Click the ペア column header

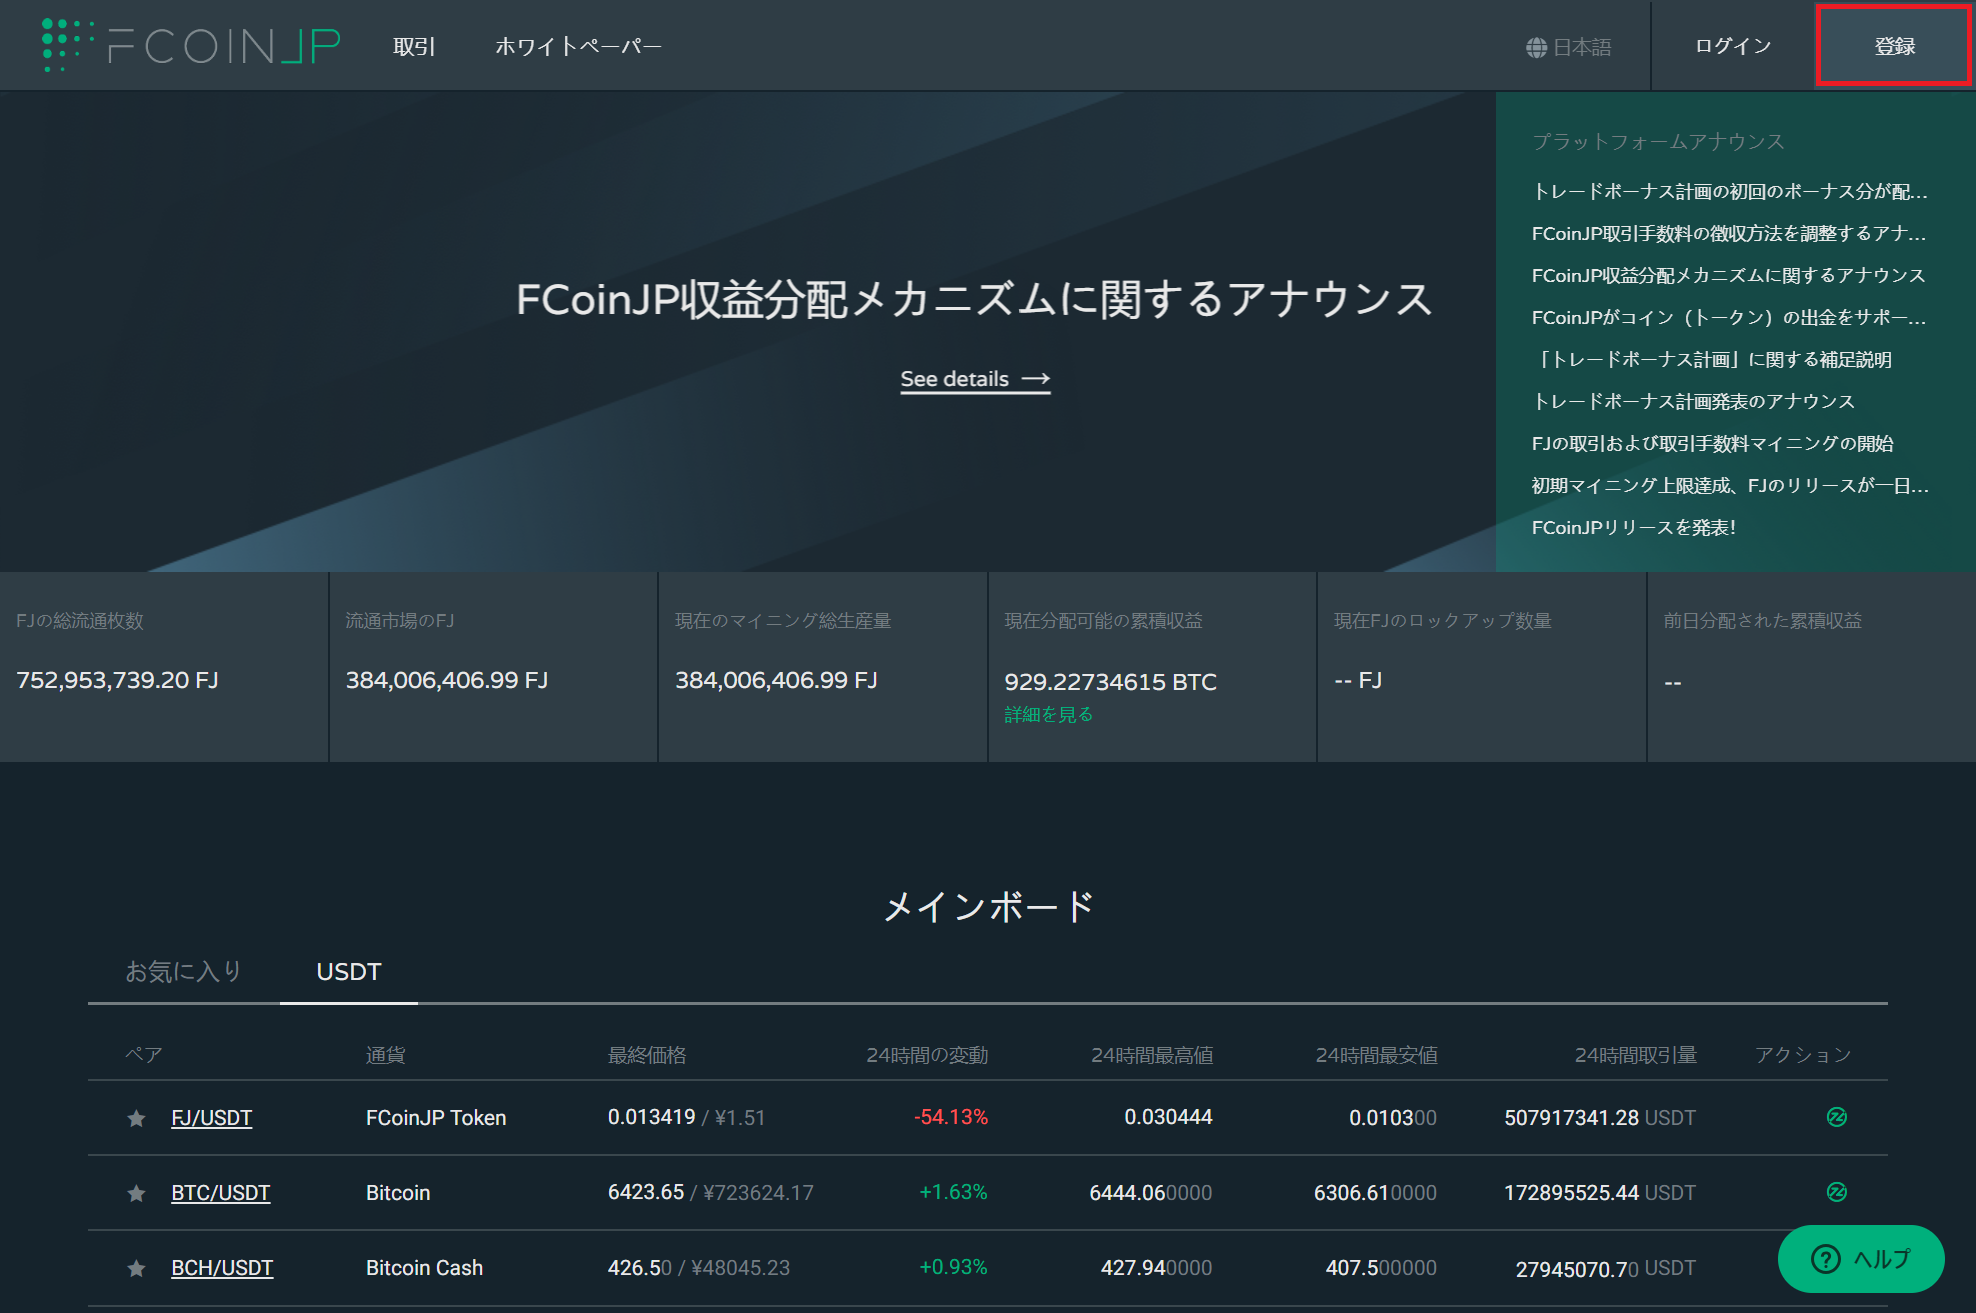point(143,1055)
